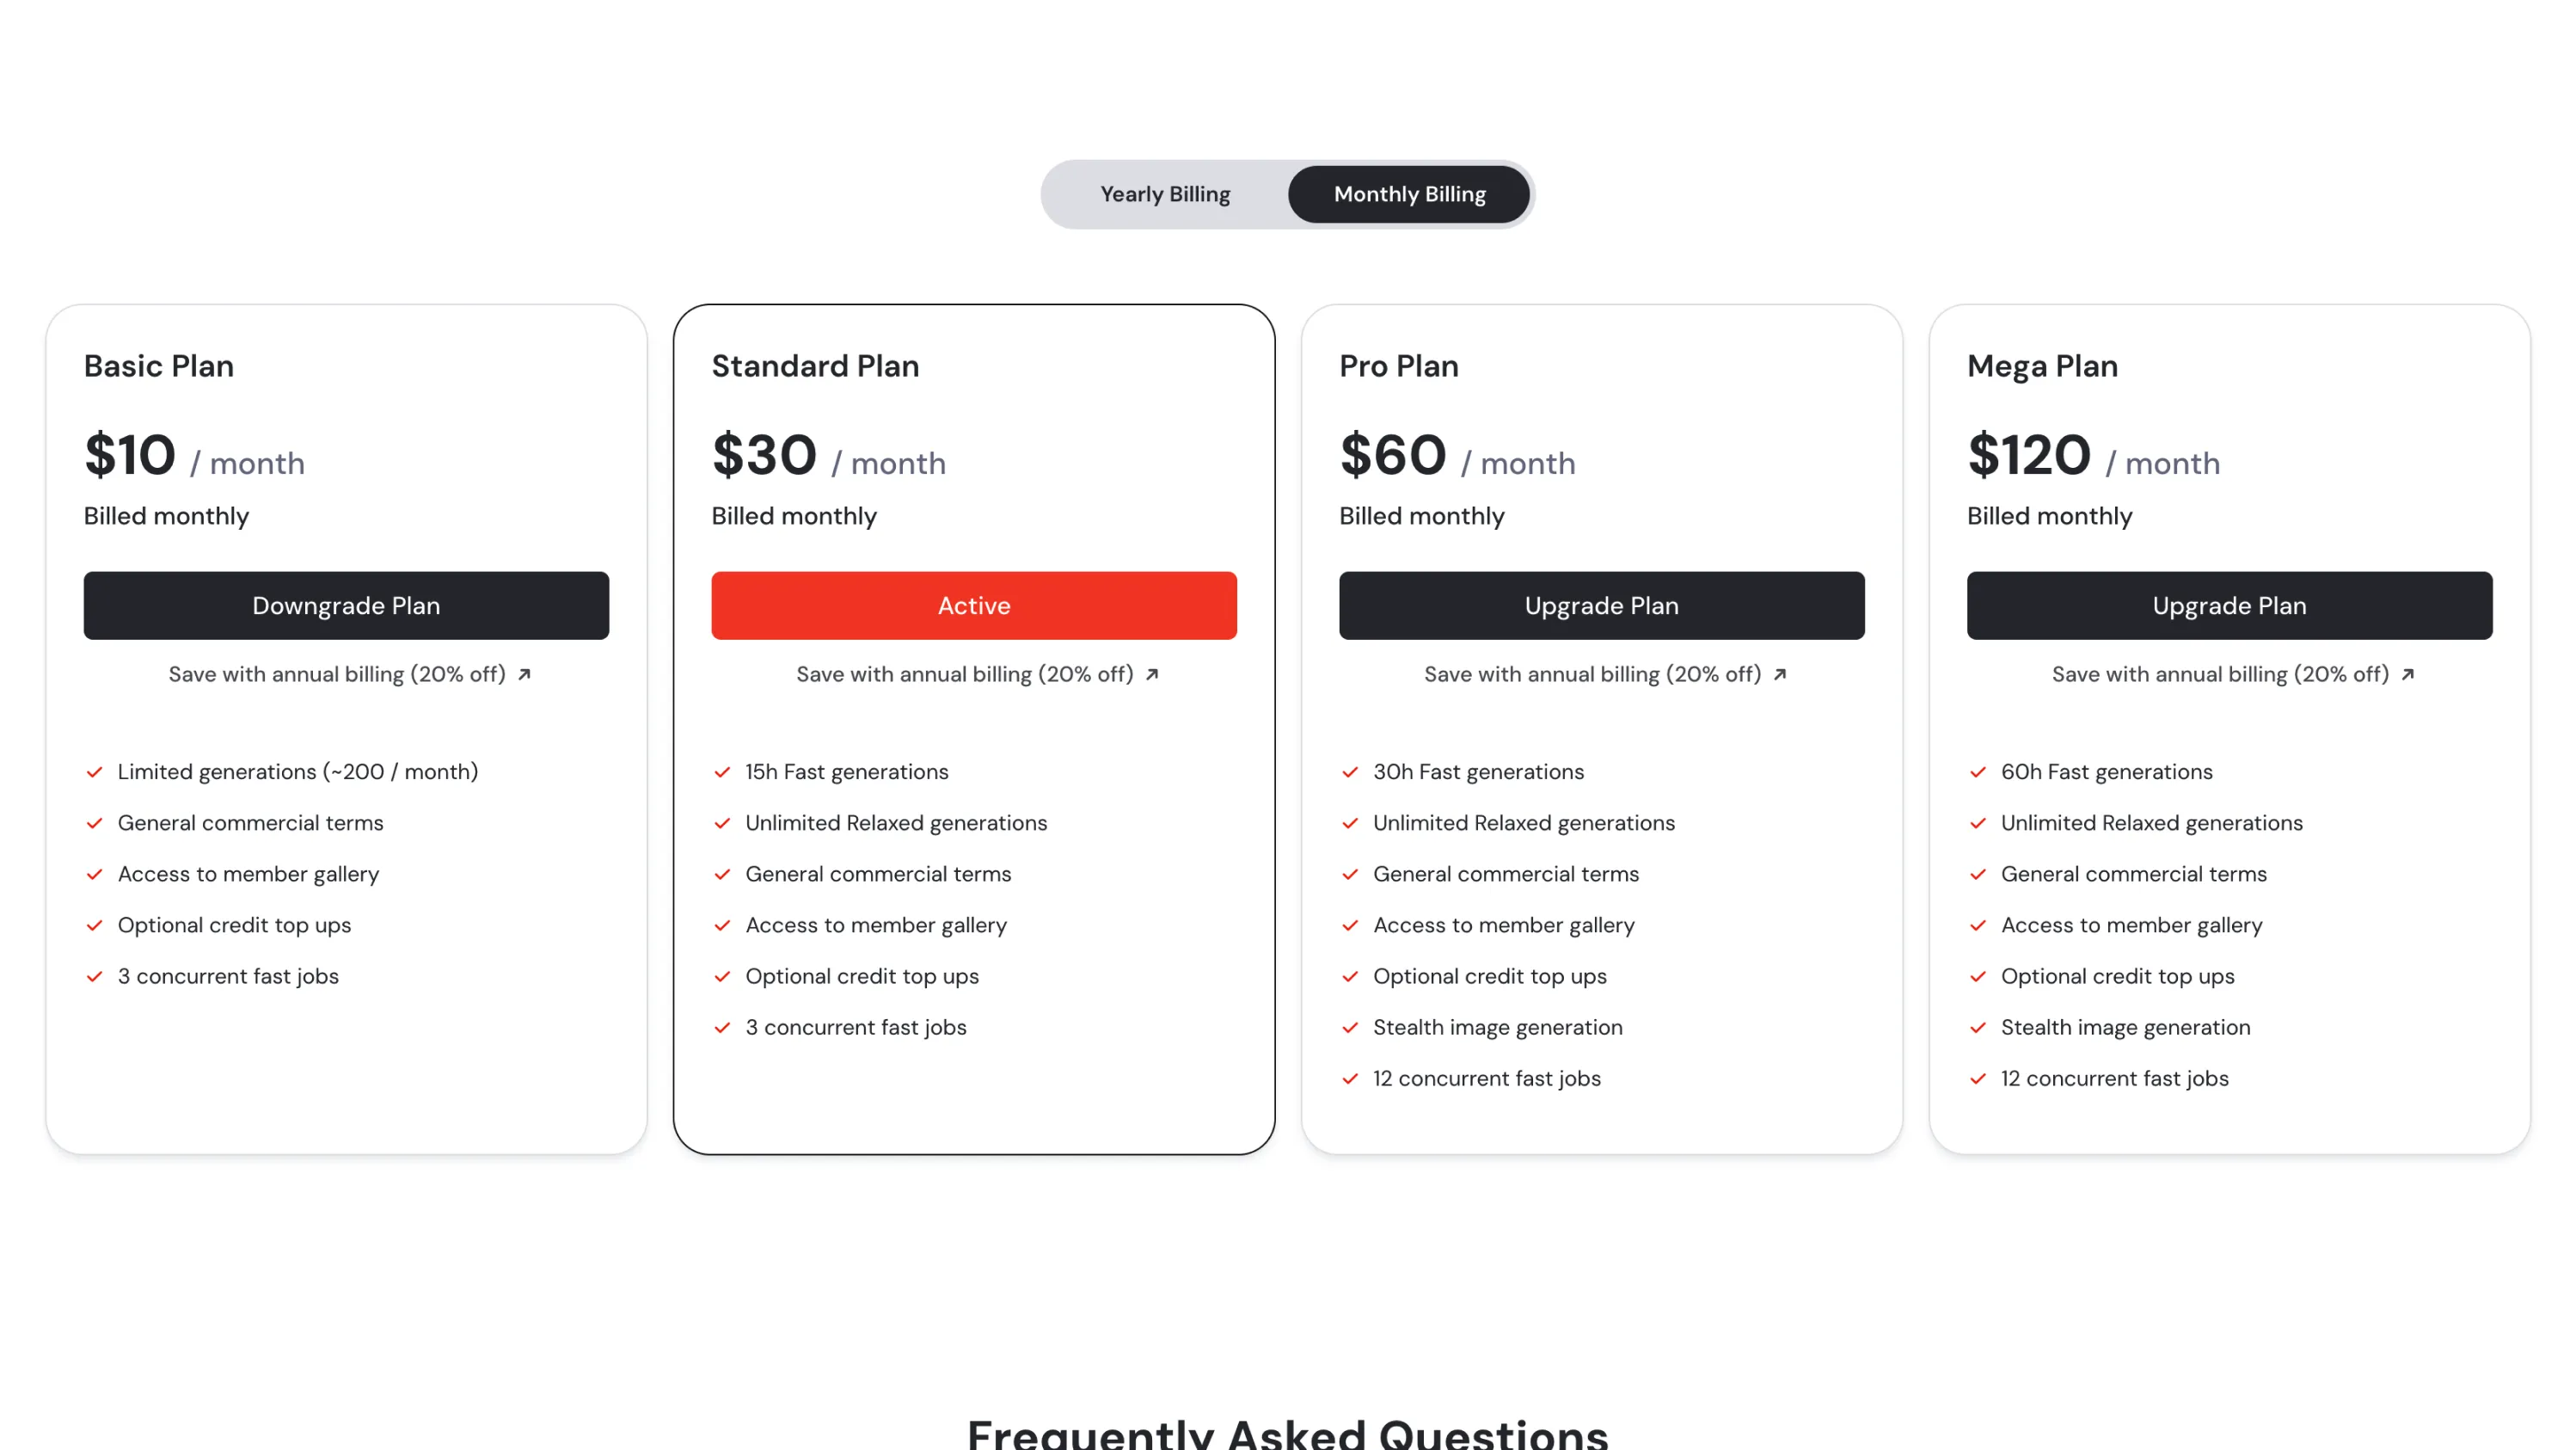Click the Frequently Asked Questions heading
Image resolution: width=2576 pixels, height=1450 pixels.
1288,1434
